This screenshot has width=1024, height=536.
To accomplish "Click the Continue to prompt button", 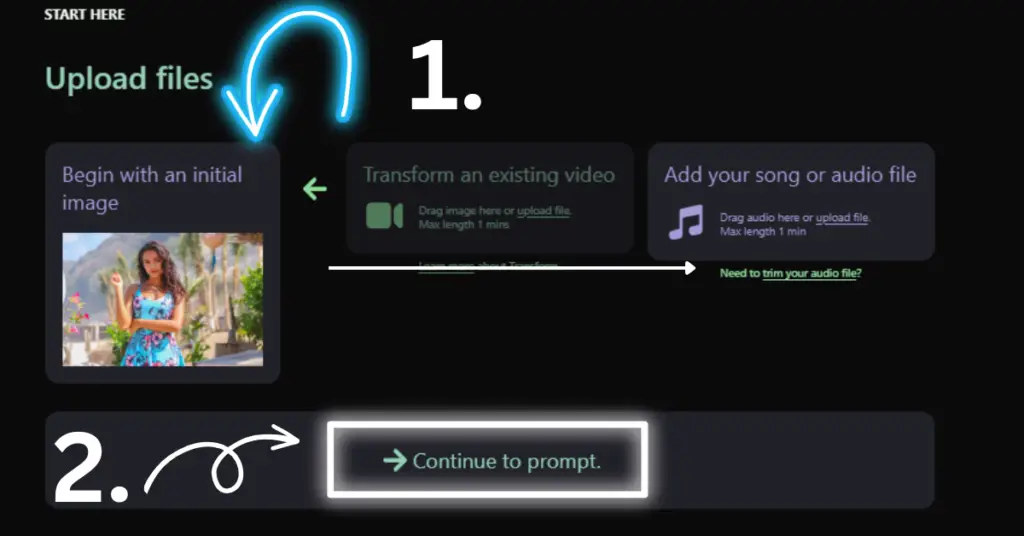I will click(488, 460).
